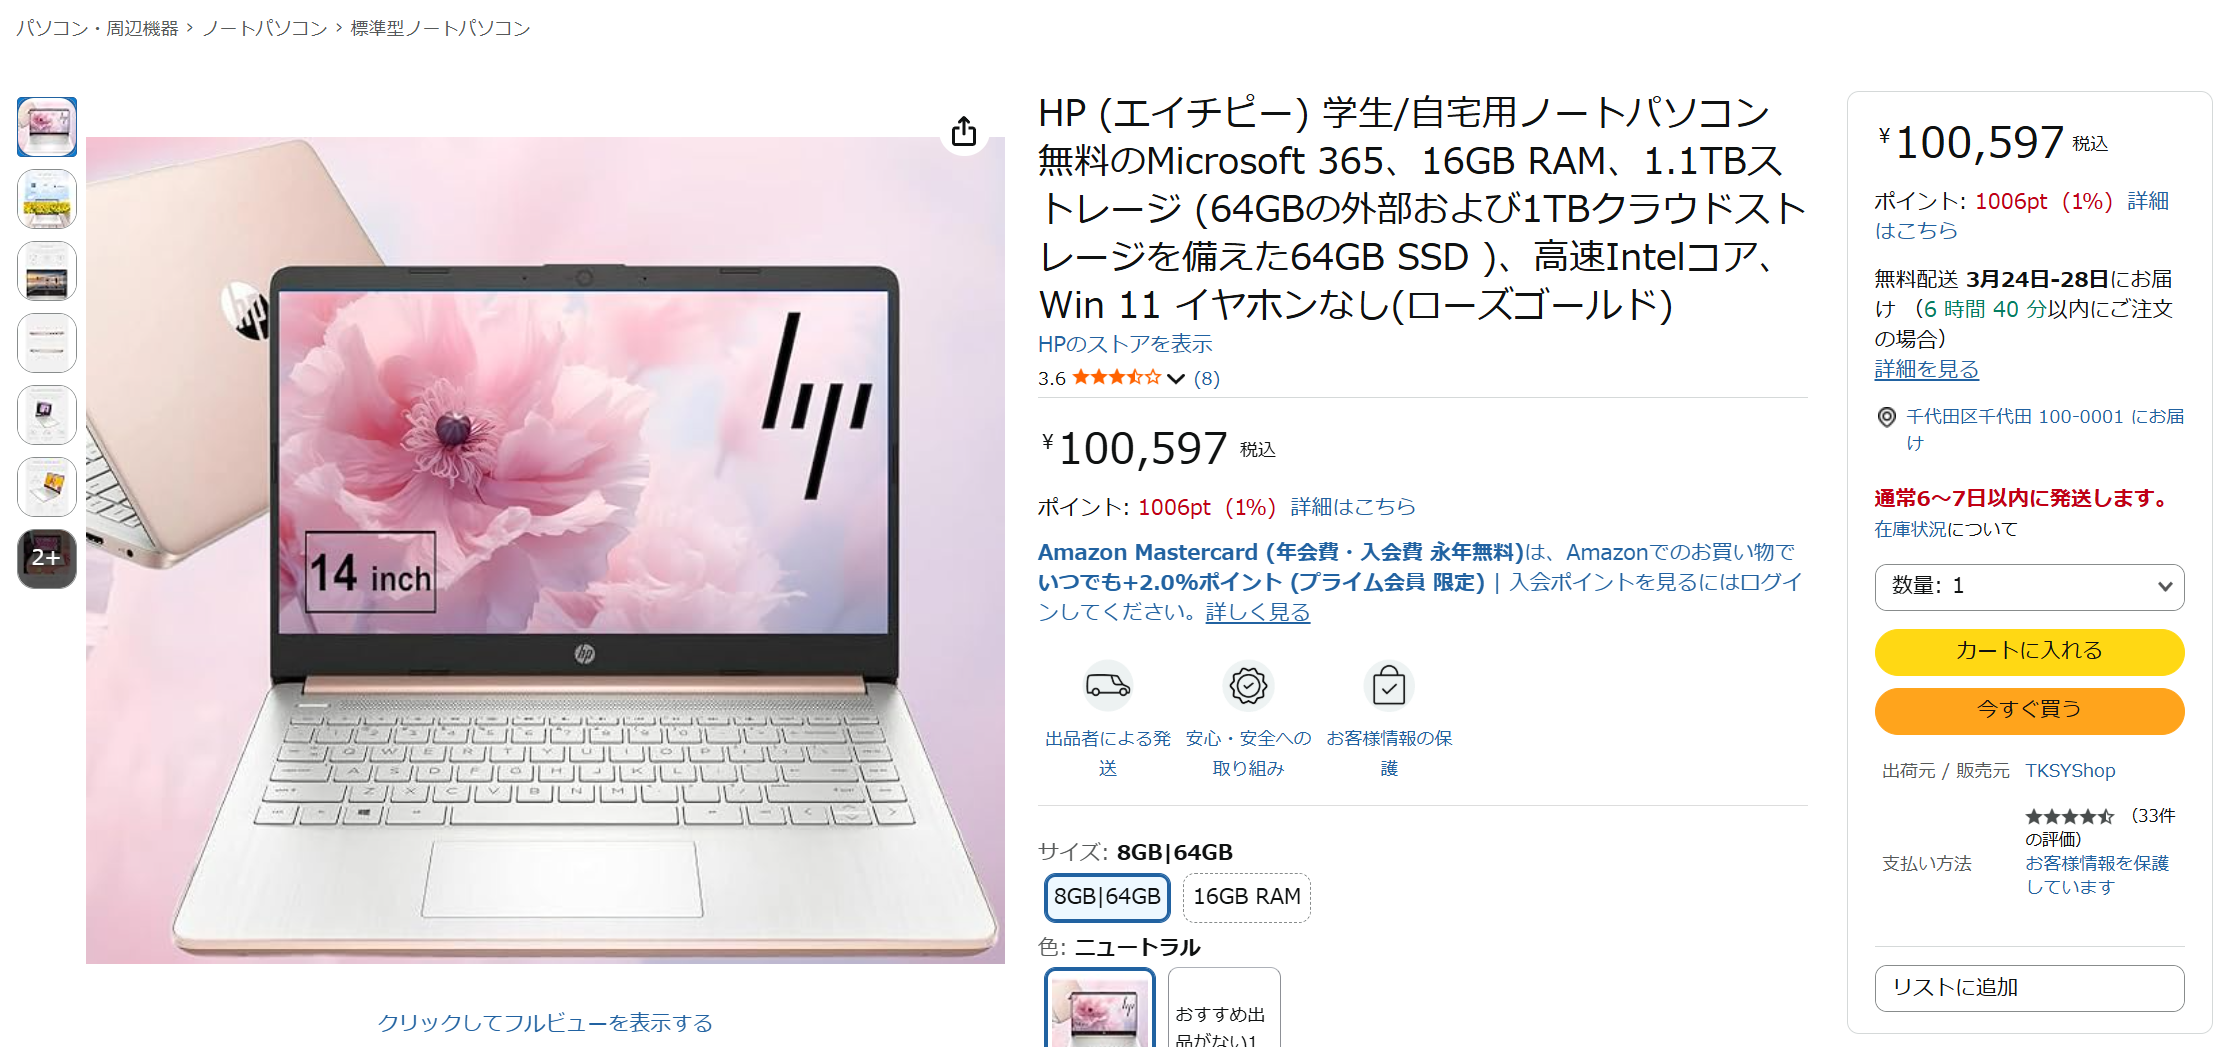Open the 数量 quantity dropdown

click(2029, 587)
